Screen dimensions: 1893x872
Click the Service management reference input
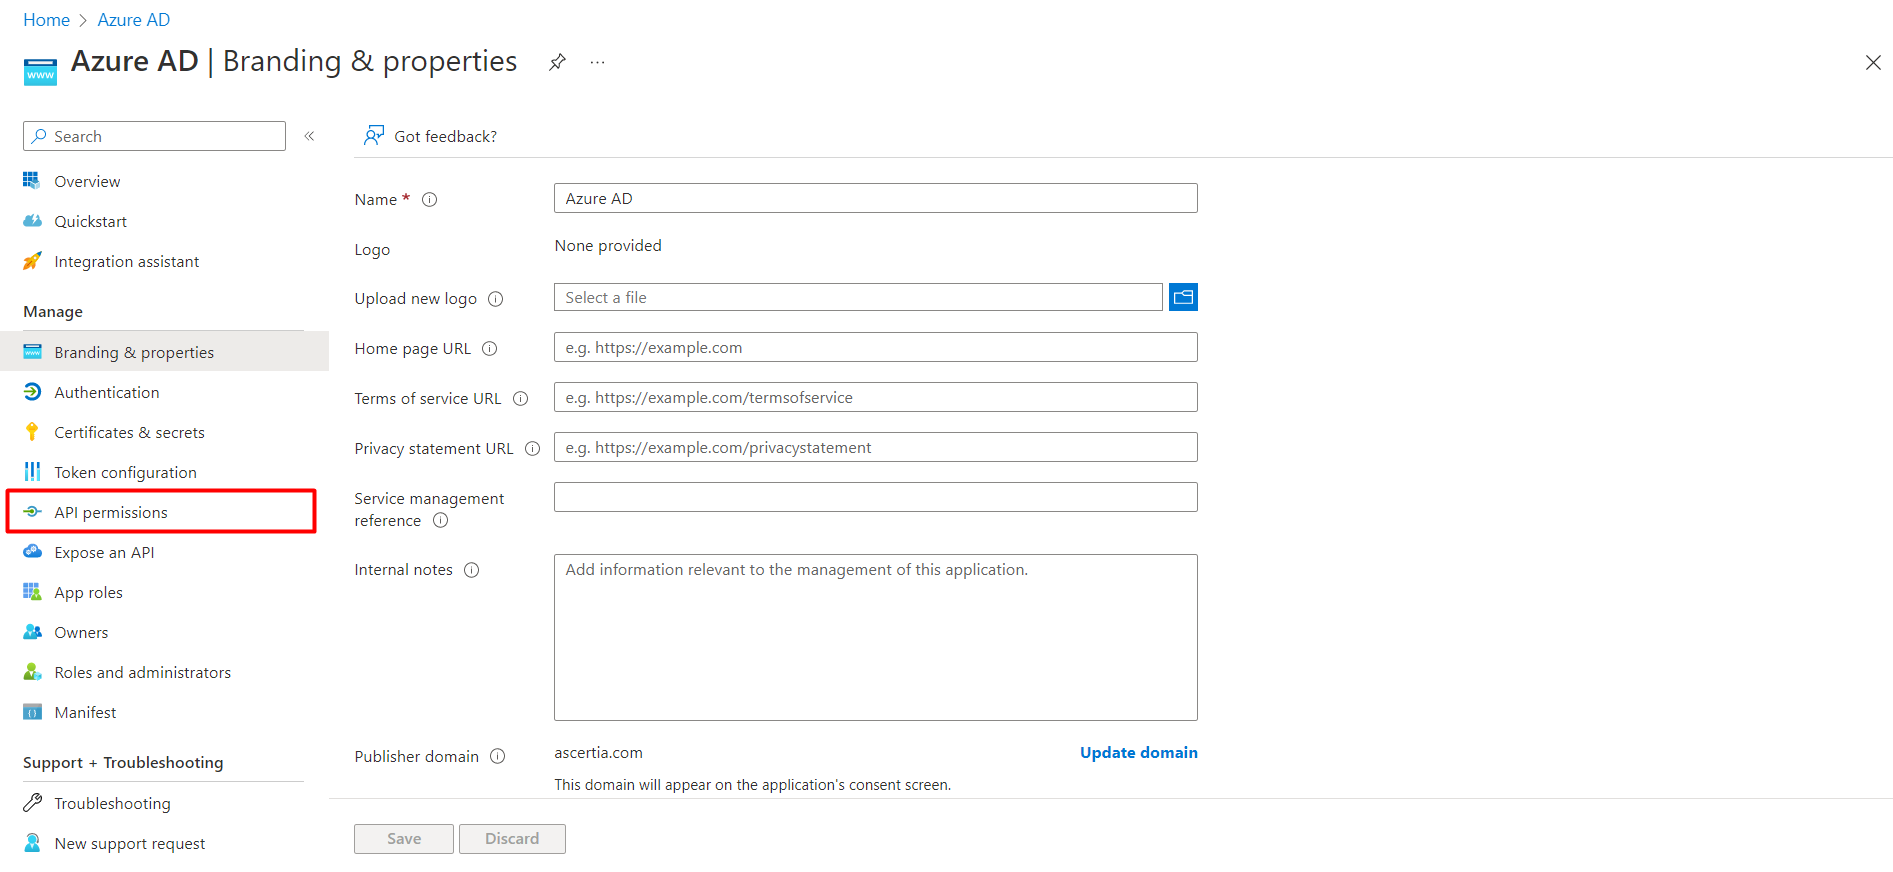(876, 497)
